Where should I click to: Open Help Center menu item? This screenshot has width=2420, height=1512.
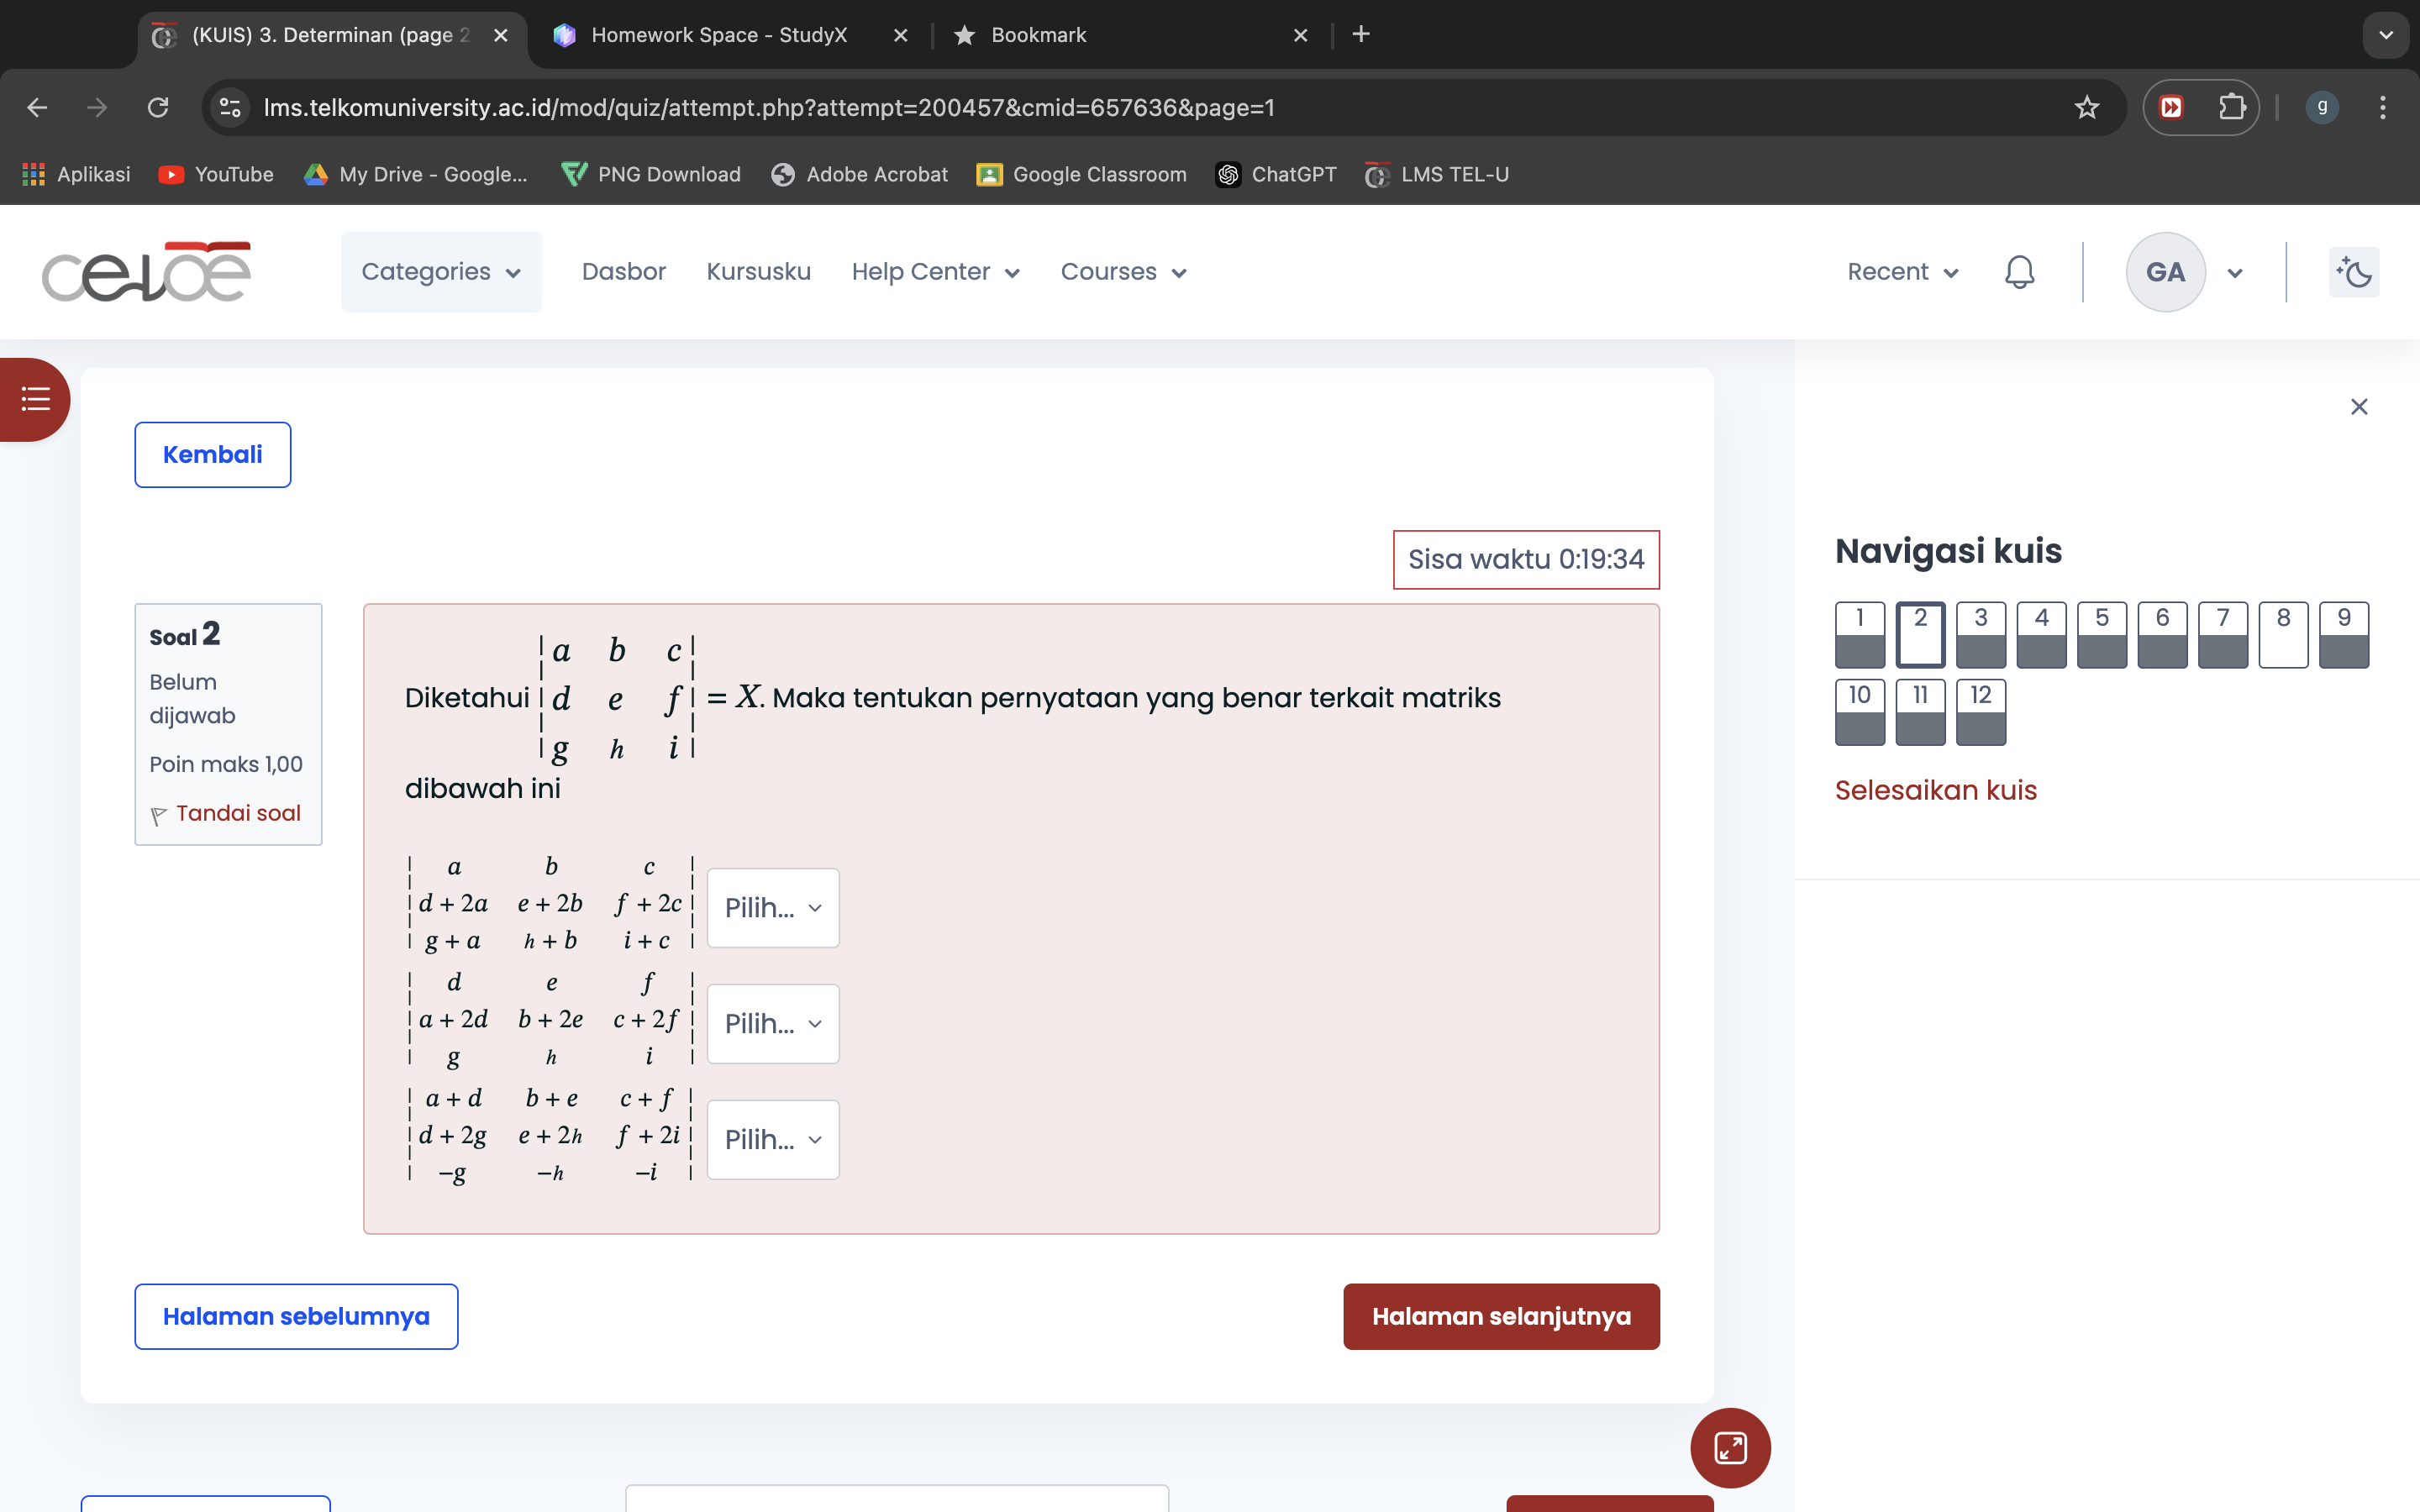pos(935,270)
